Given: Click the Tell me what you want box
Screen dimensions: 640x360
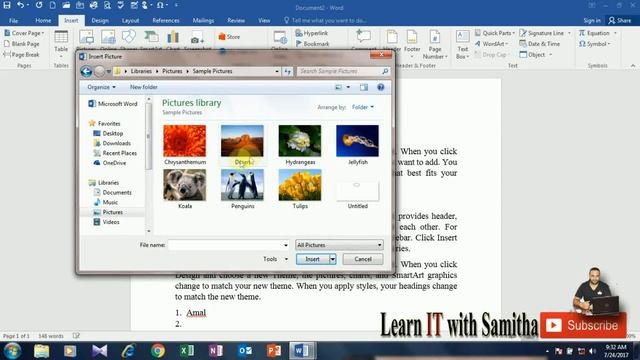Looking at the screenshot, I should (325, 20).
